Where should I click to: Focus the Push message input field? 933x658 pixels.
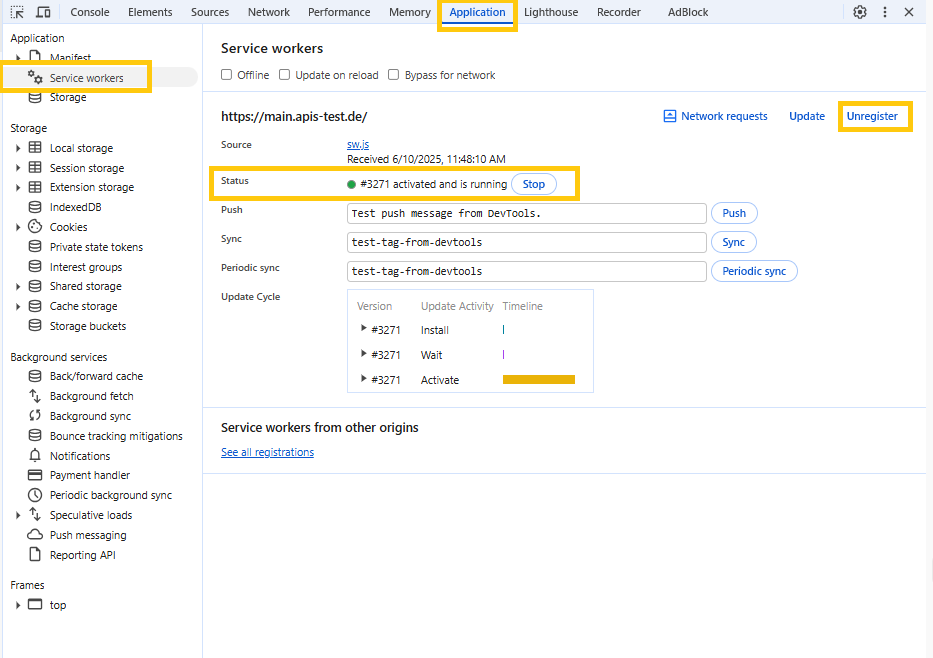pos(527,213)
